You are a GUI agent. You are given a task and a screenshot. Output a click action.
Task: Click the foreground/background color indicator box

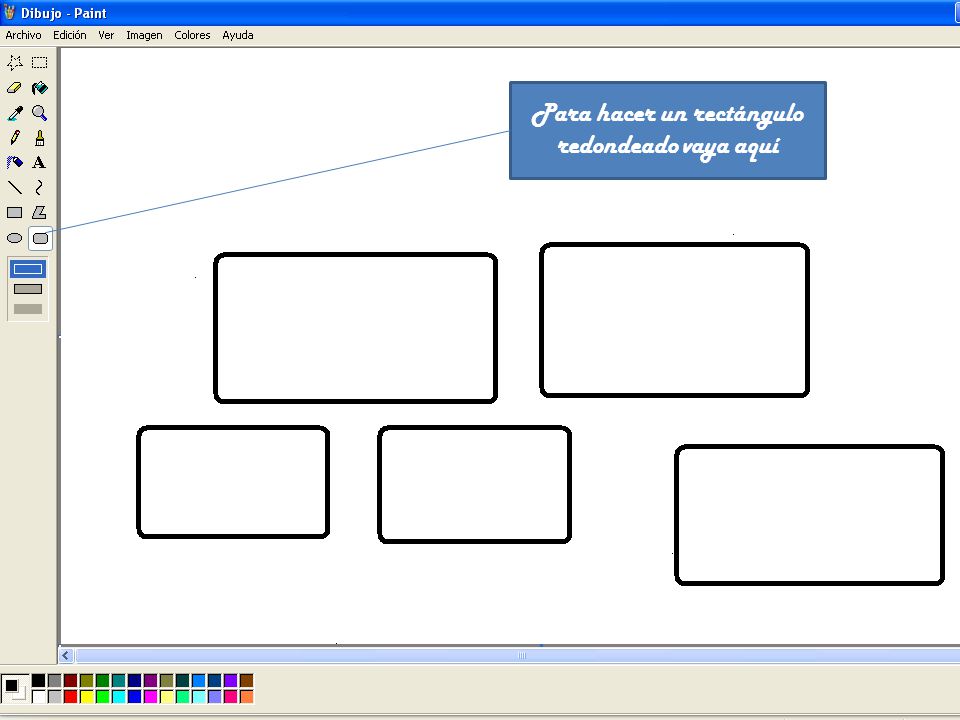tap(15, 688)
